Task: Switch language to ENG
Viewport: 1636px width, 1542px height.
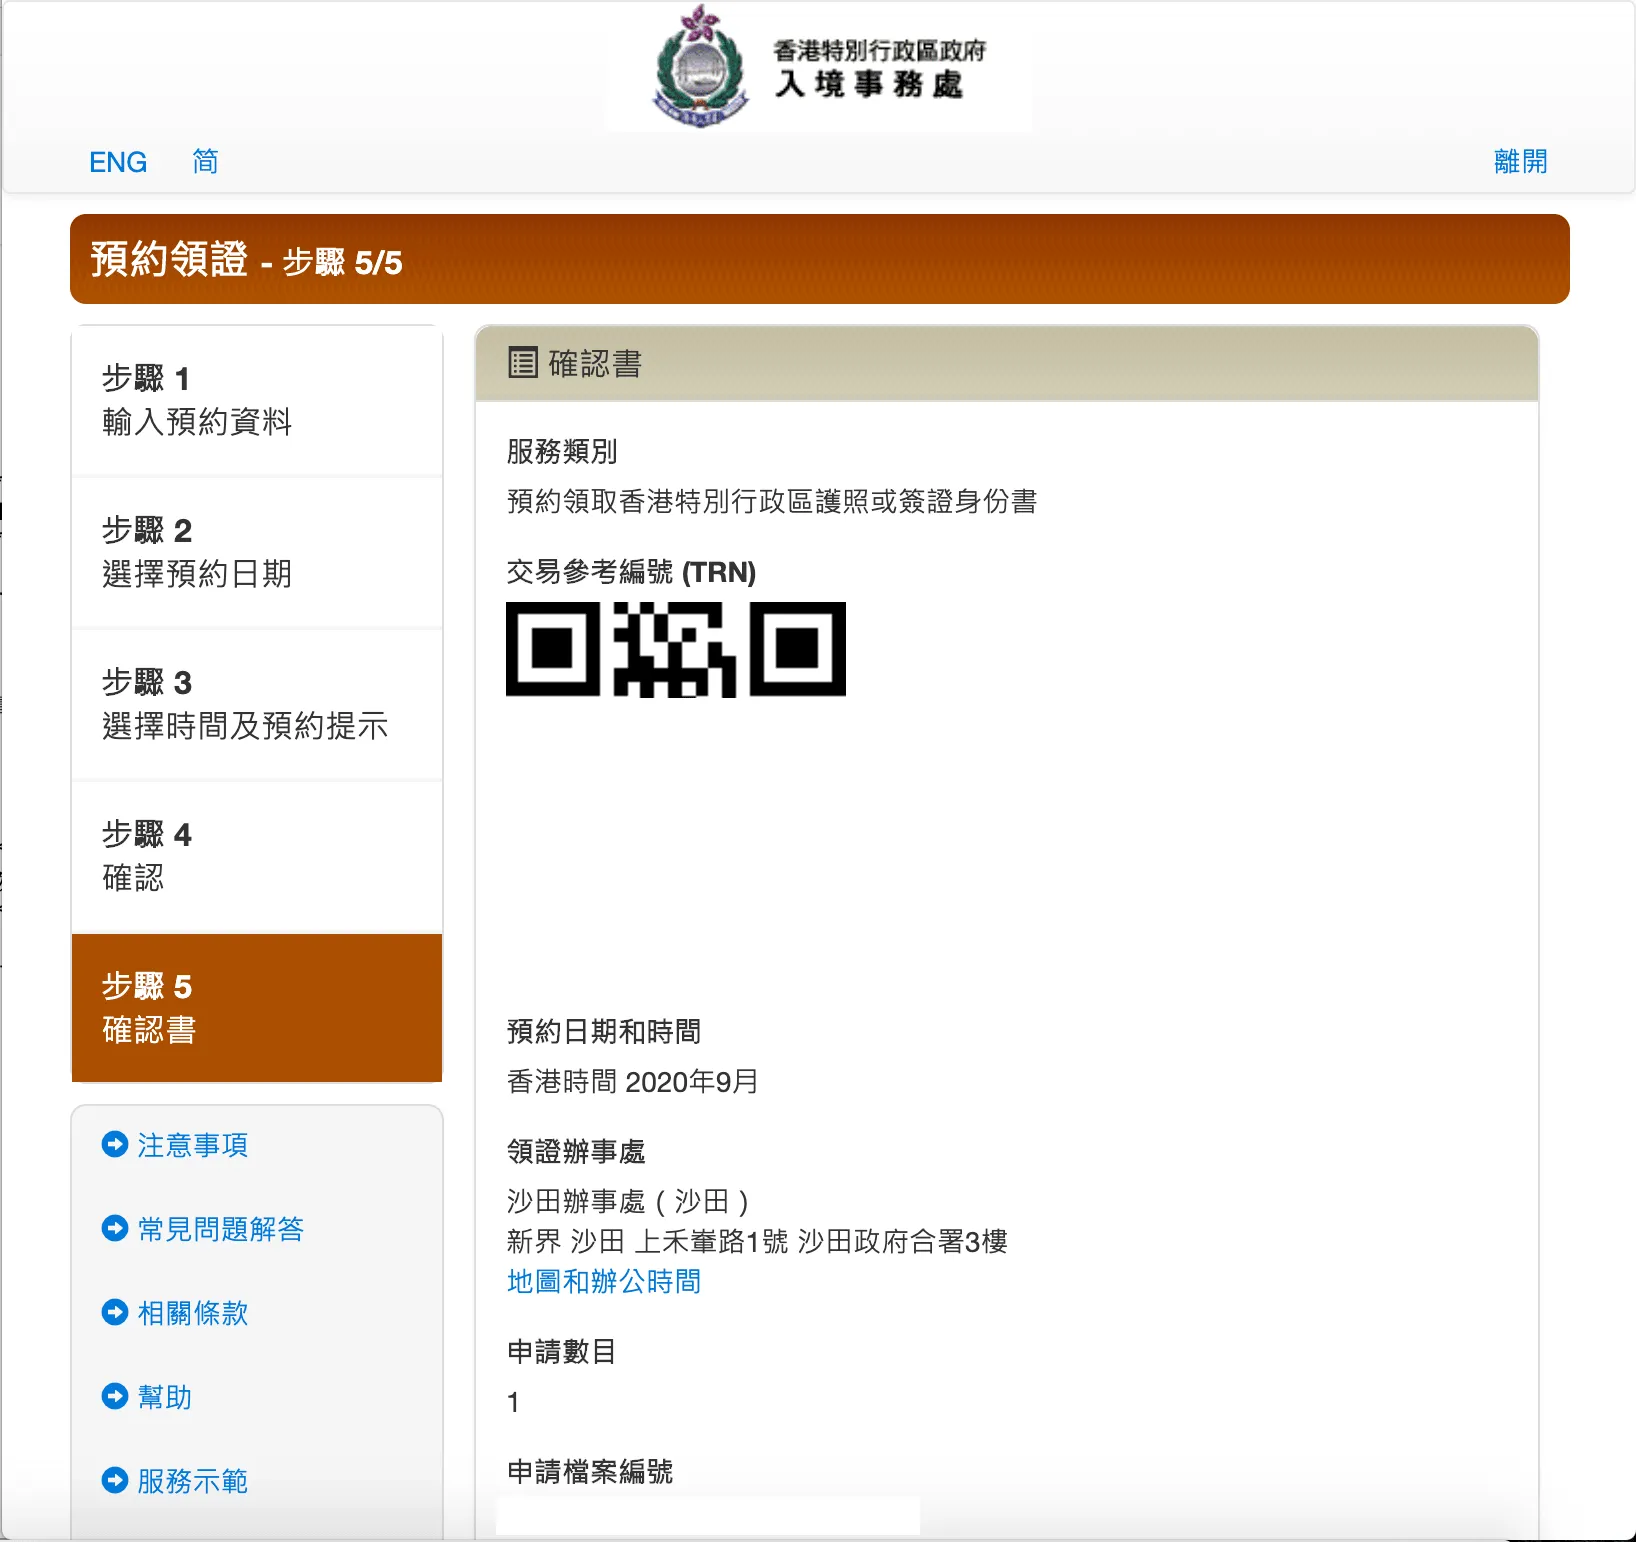Action: [x=118, y=162]
